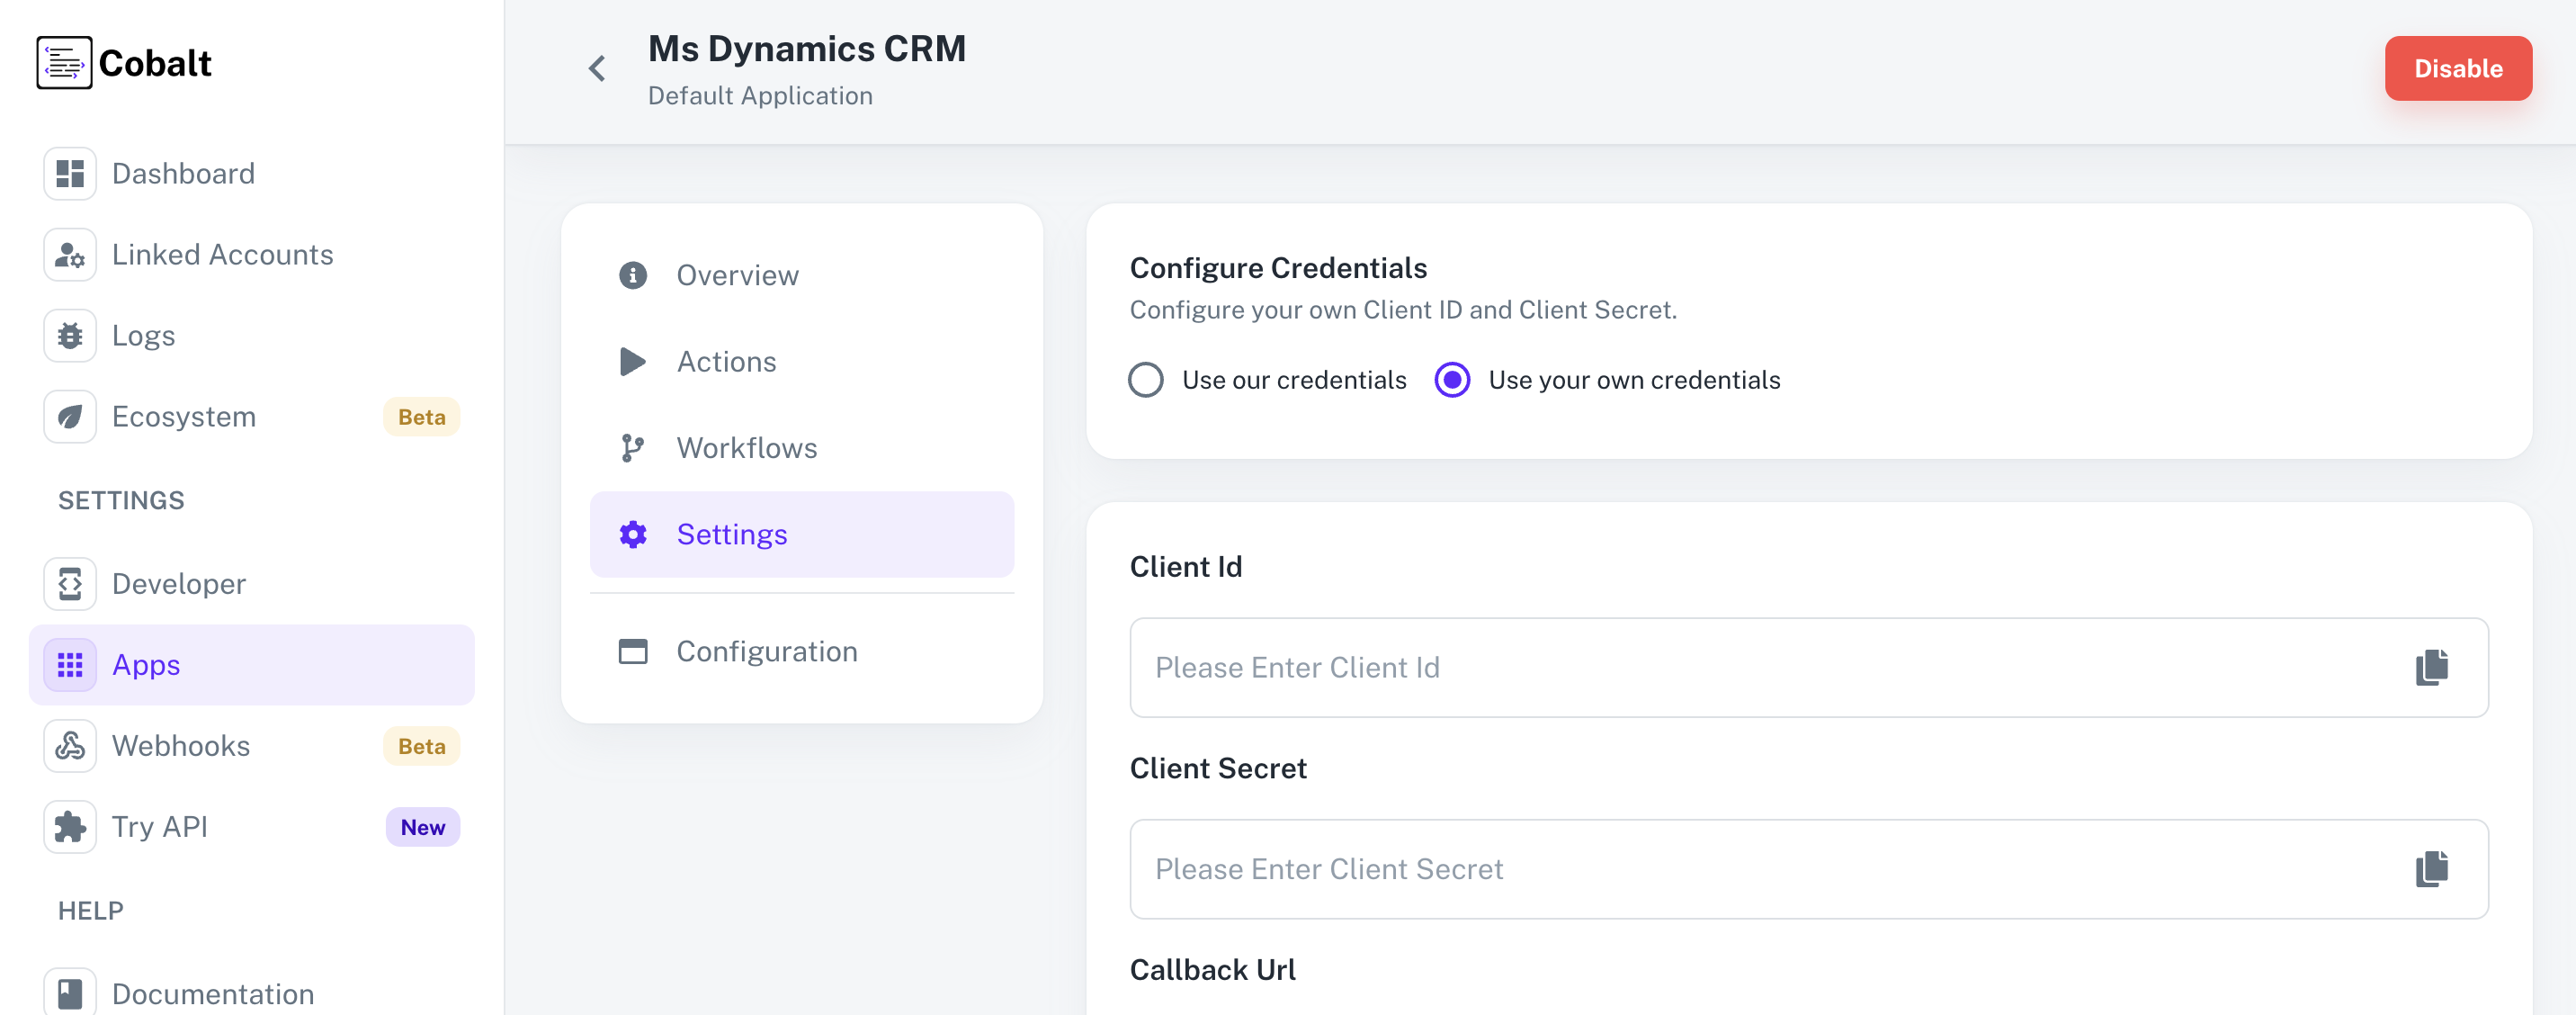Select the Dashboard sidebar icon

(x=69, y=173)
